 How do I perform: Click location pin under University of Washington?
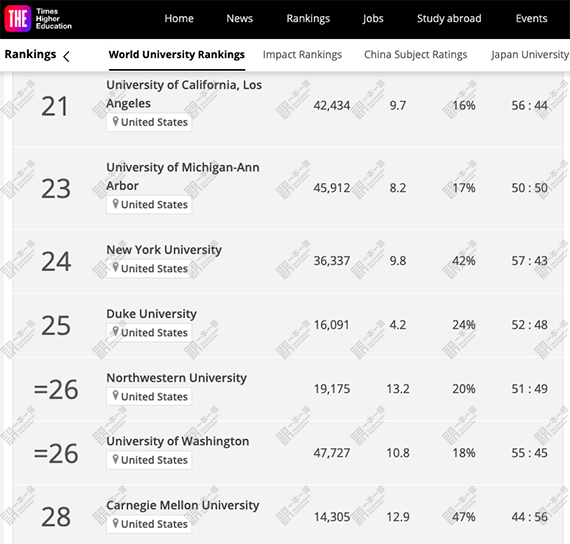point(115,459)
